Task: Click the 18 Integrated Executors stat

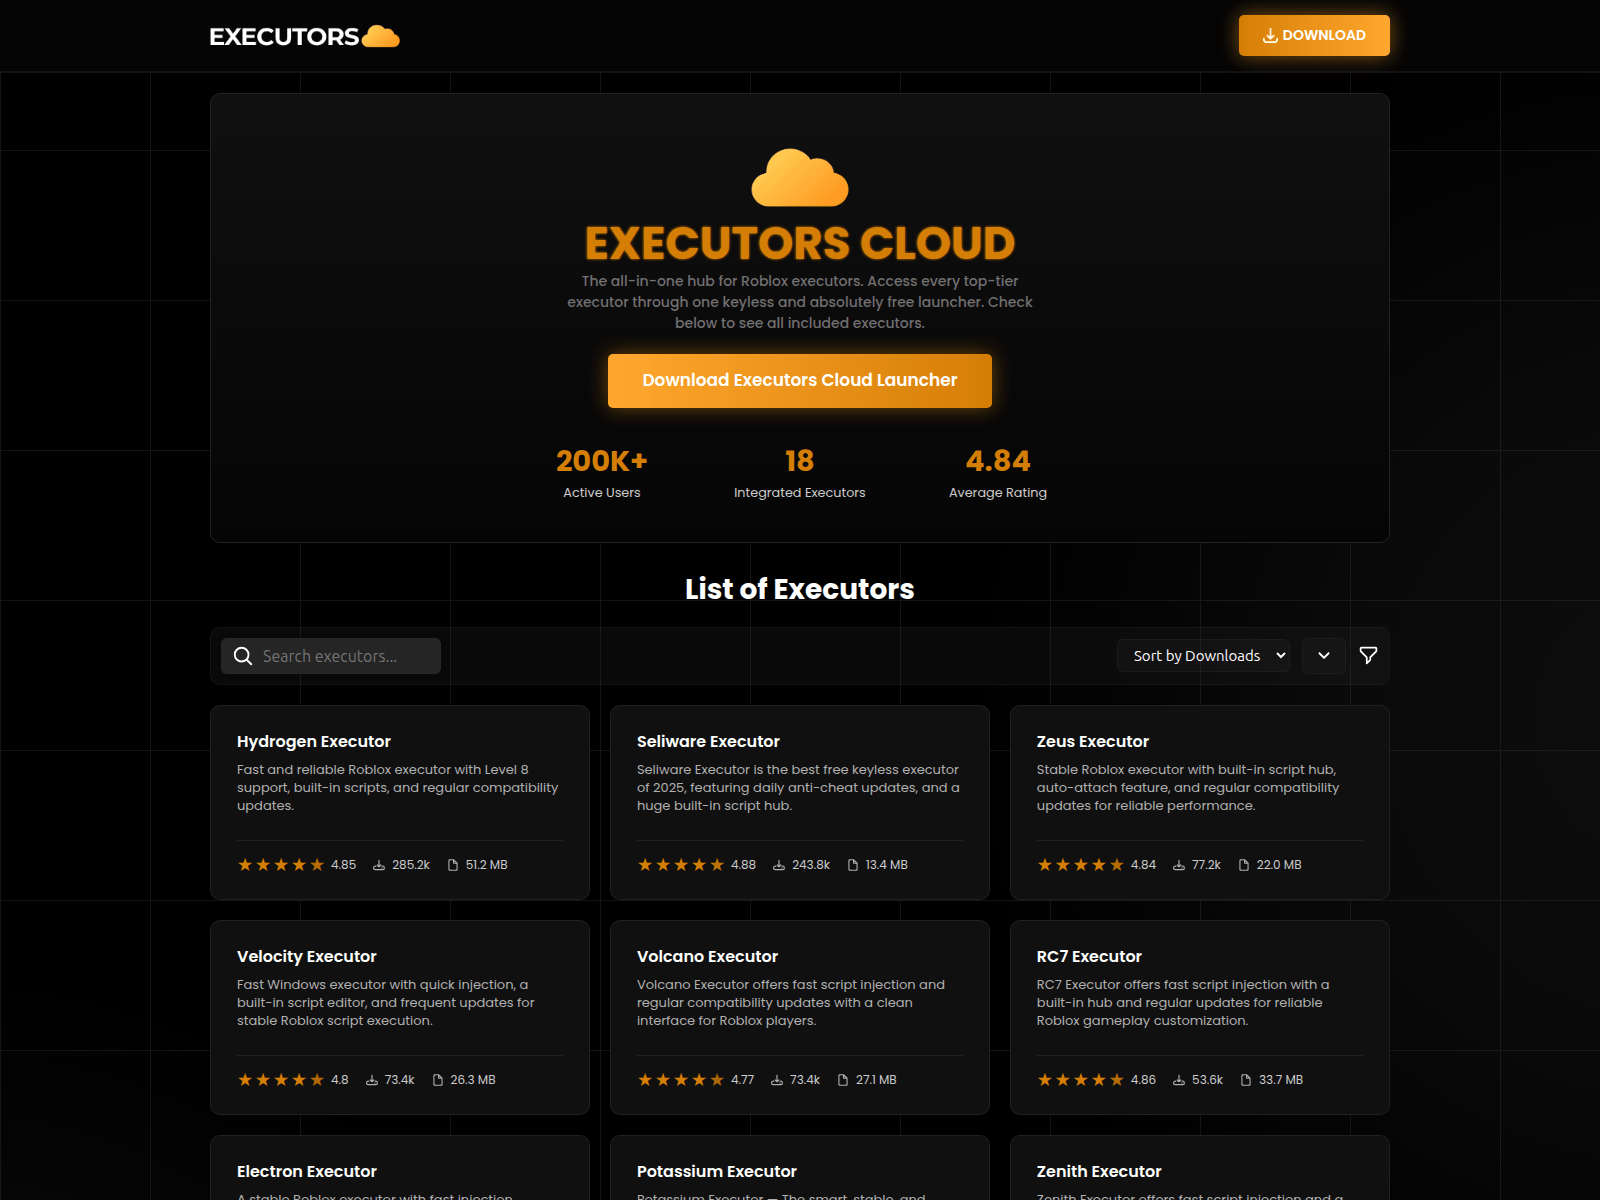Action: [800, 473]
